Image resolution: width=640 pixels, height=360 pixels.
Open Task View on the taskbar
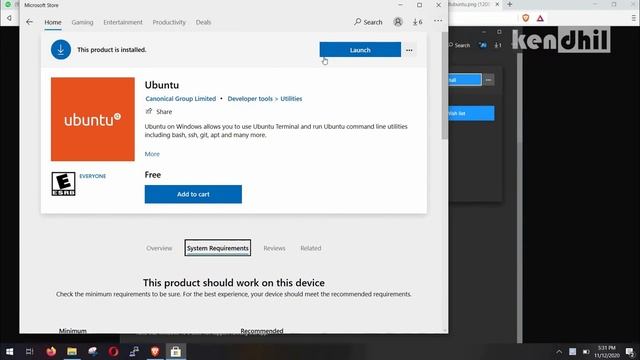pyautogui.click(x=29, y=351)
